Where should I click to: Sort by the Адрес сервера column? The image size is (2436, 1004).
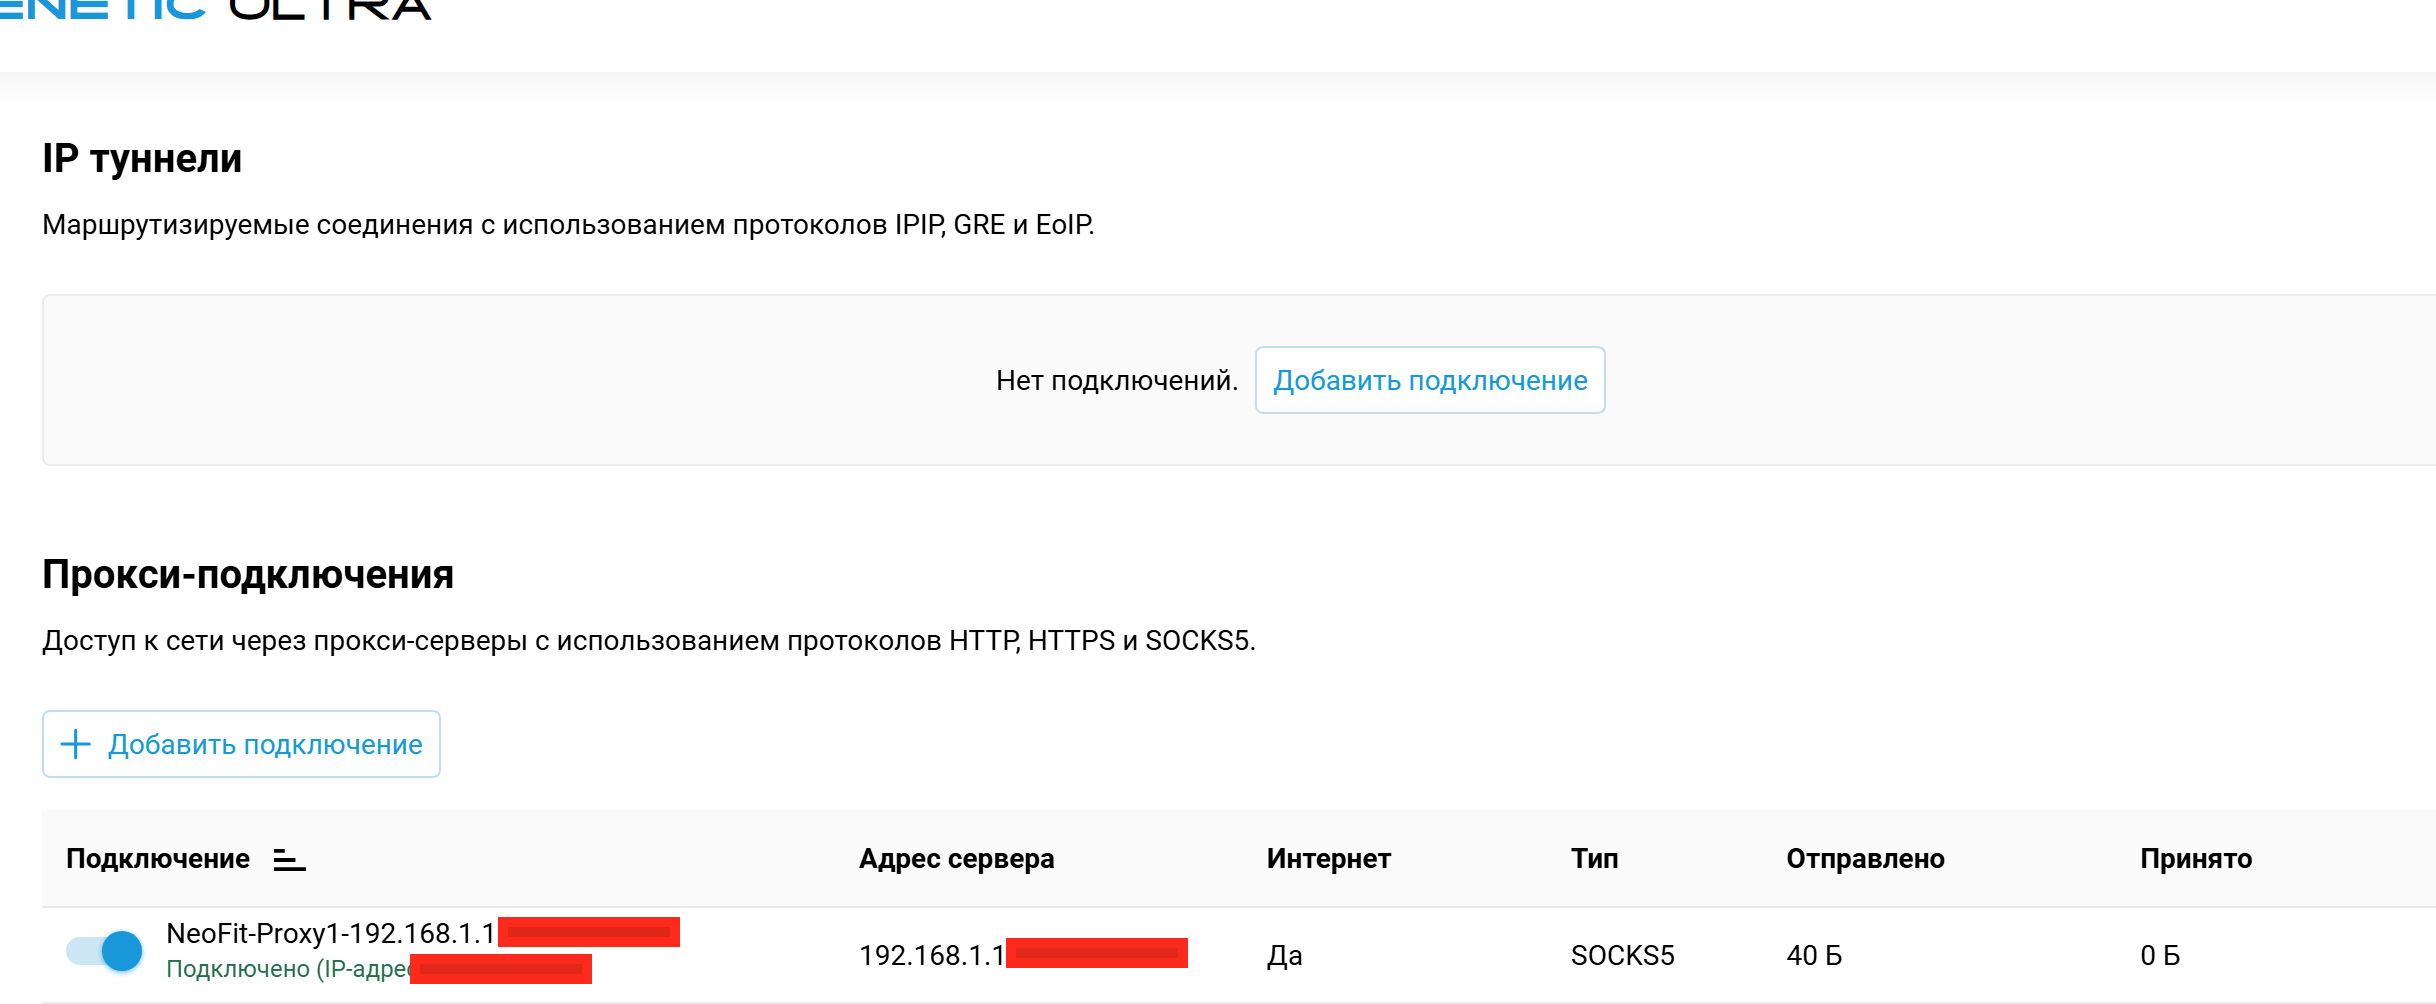point(956,859)
